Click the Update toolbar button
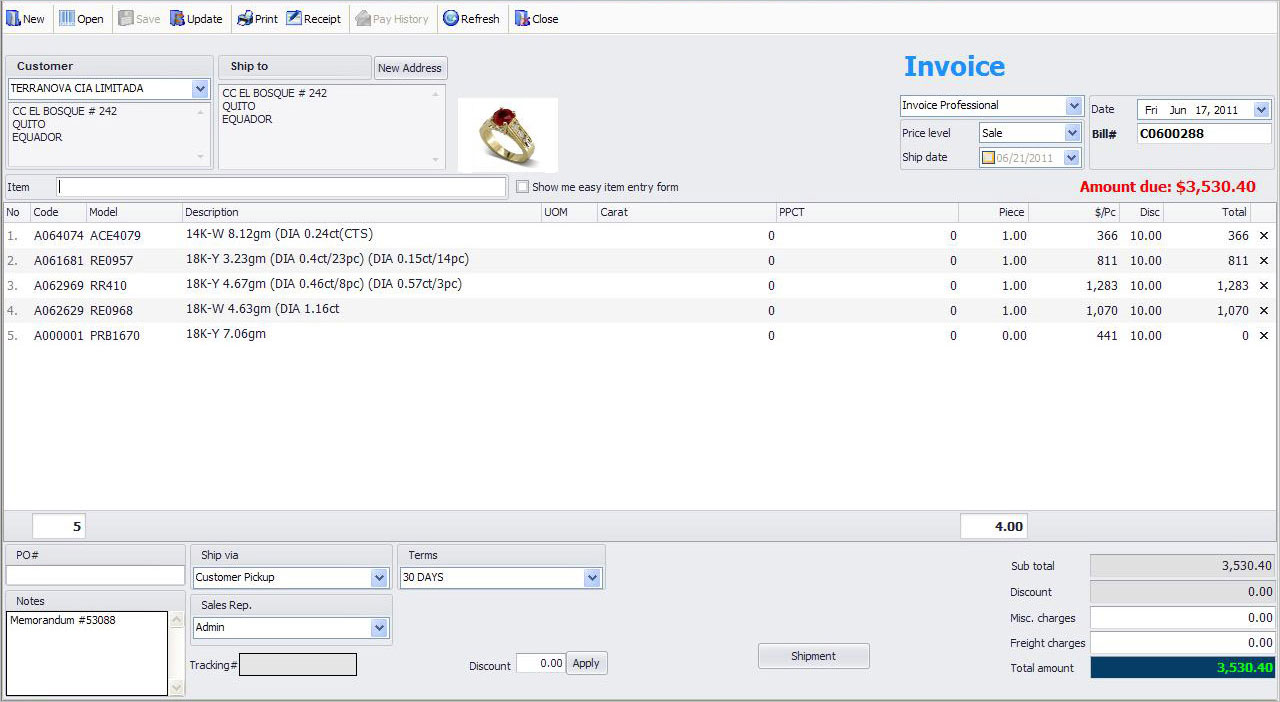 pyautogui.click(x=196, y=18)
